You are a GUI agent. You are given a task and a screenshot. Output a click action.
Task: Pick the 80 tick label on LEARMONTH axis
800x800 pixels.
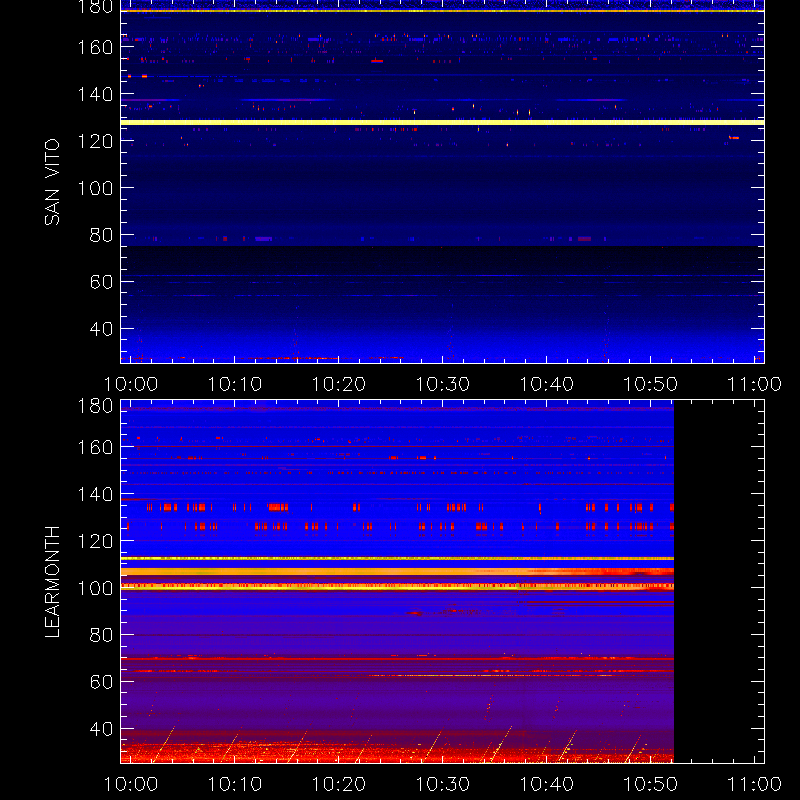(101, 635)
